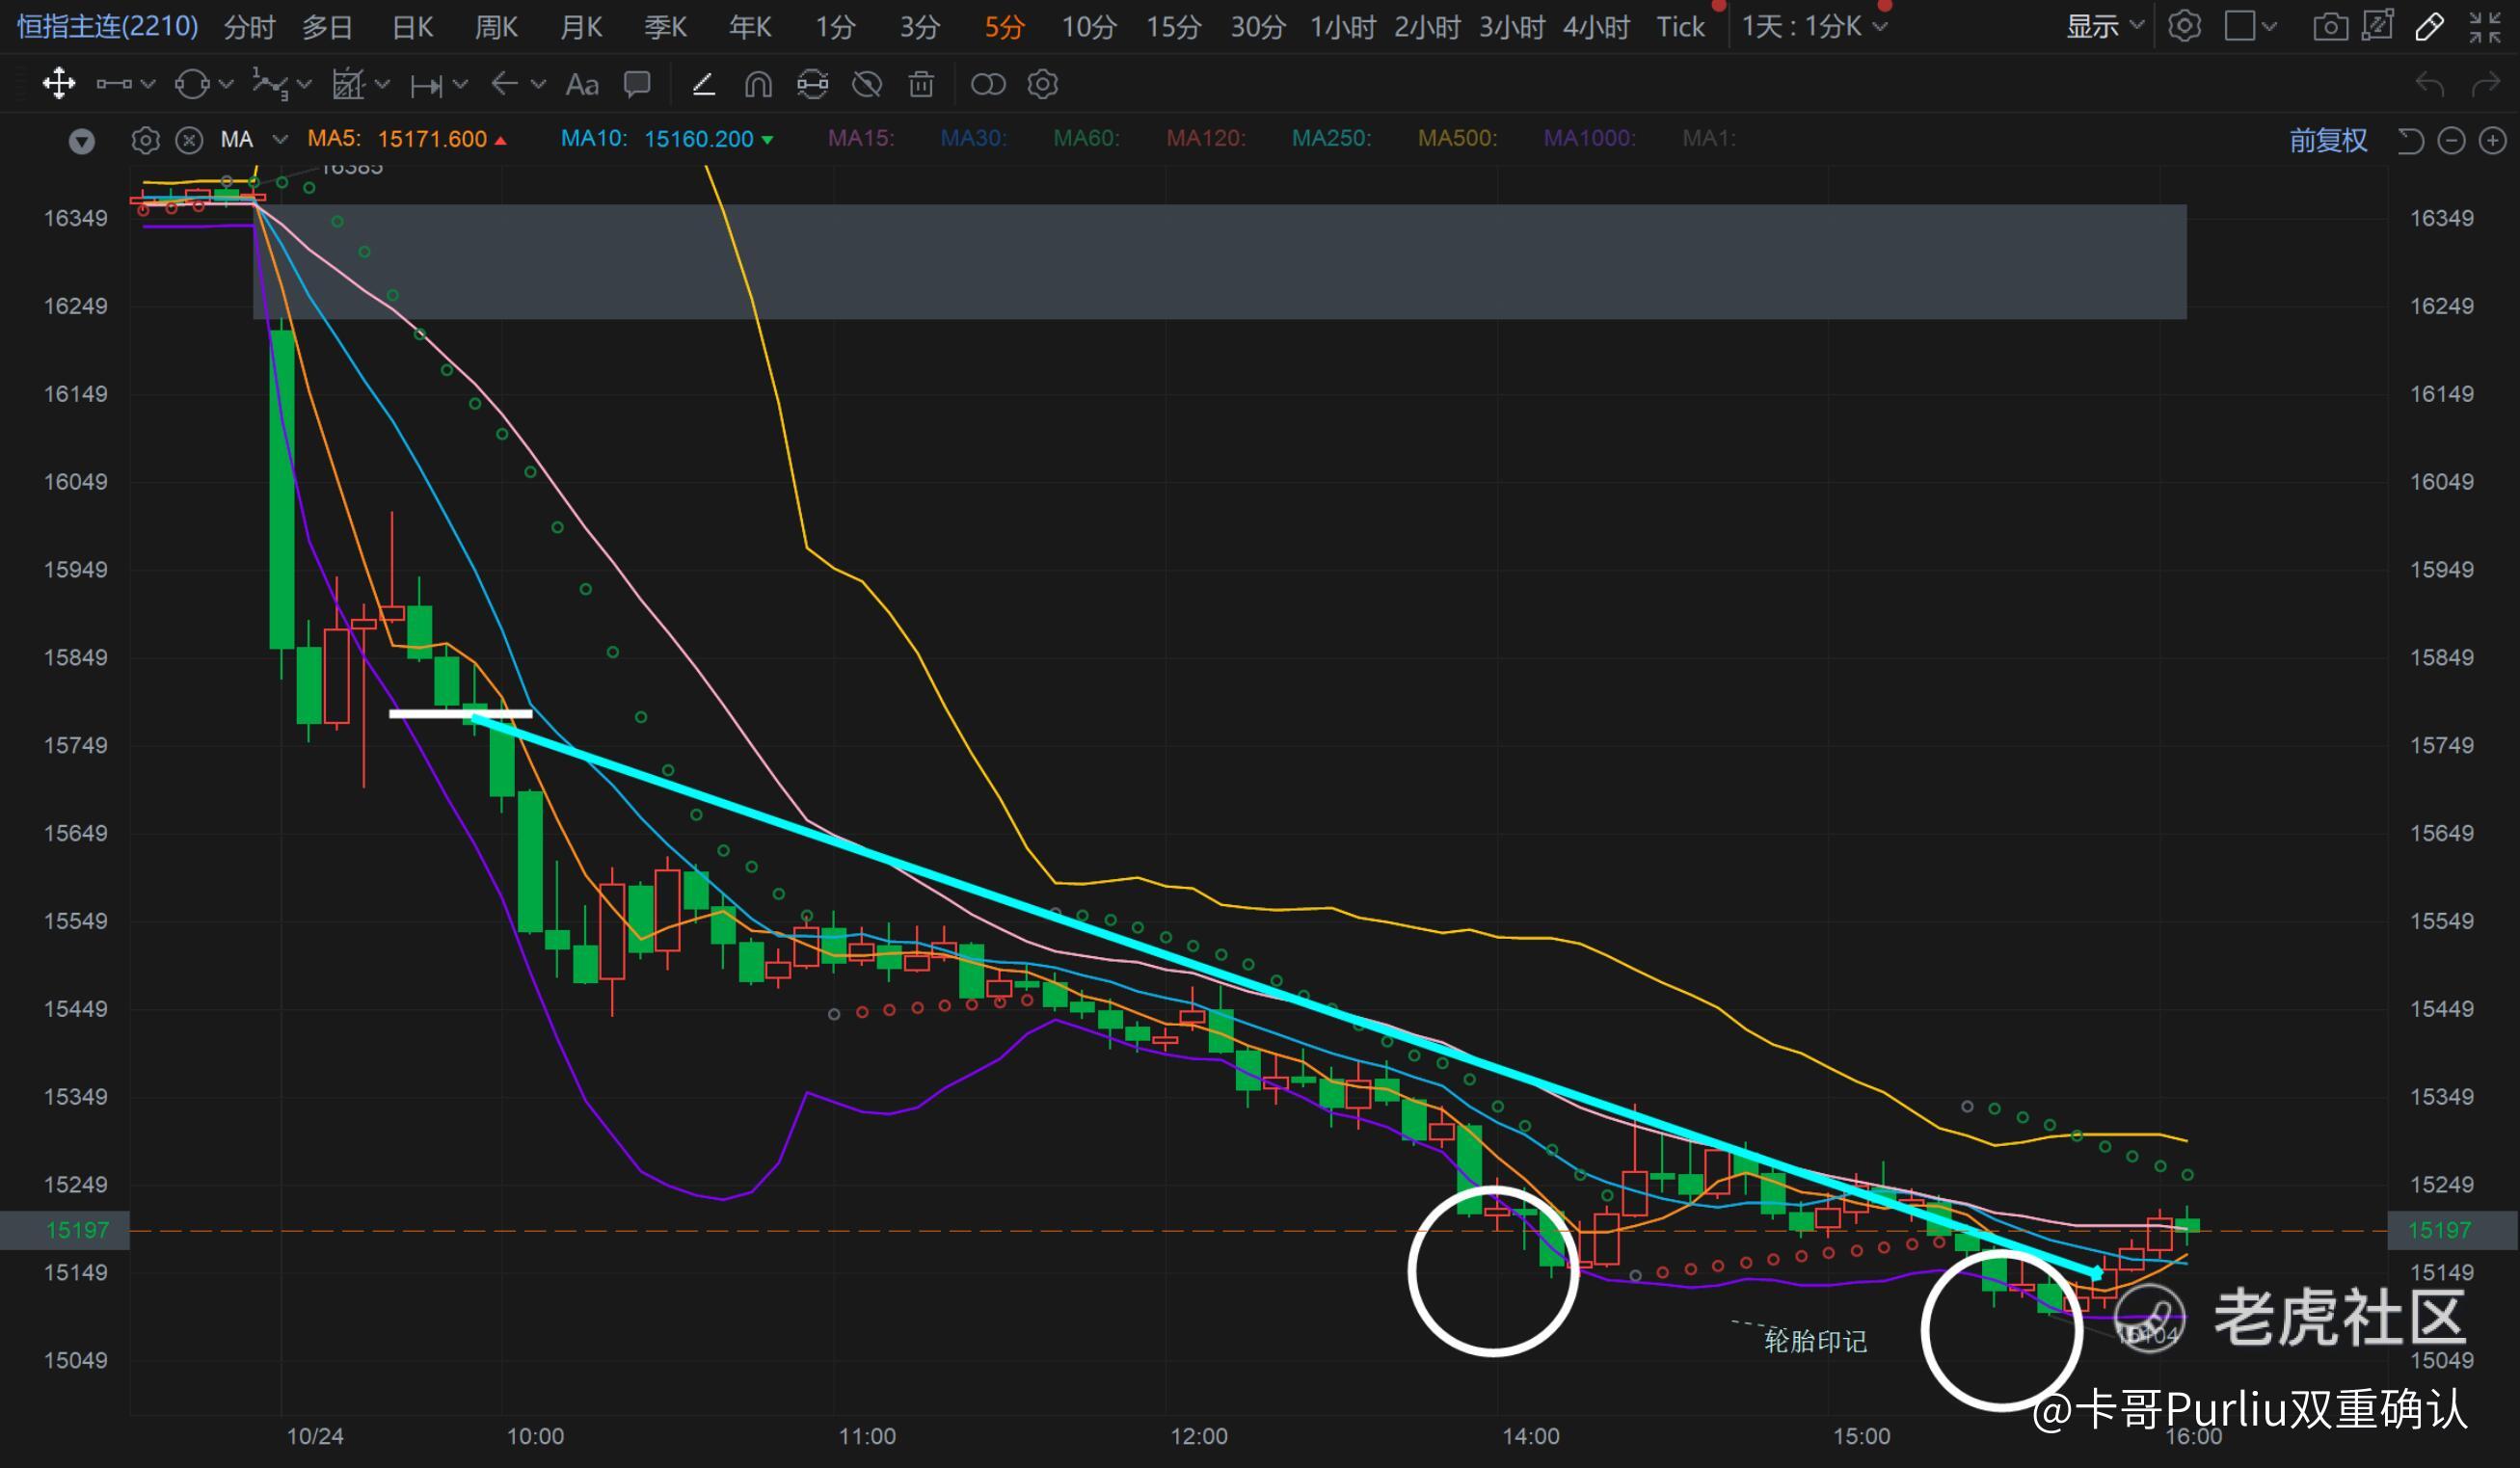Switch to 日K tab
Screen dimensions: 2520x1468
coord(412,27)
